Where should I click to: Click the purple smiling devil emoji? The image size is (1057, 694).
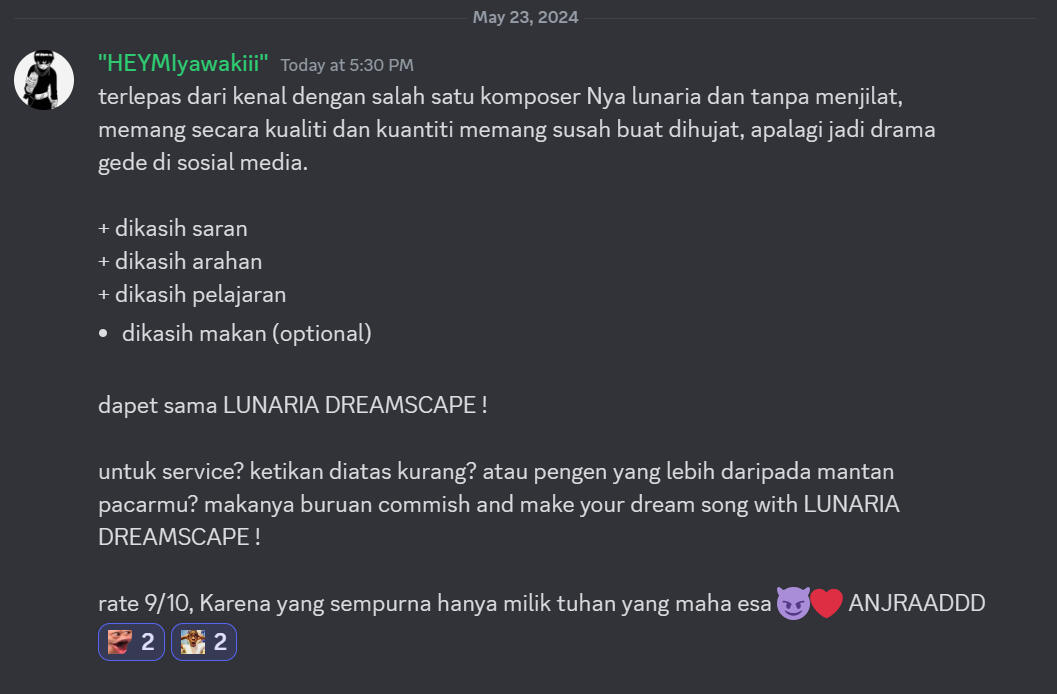(x=793, y=603)
